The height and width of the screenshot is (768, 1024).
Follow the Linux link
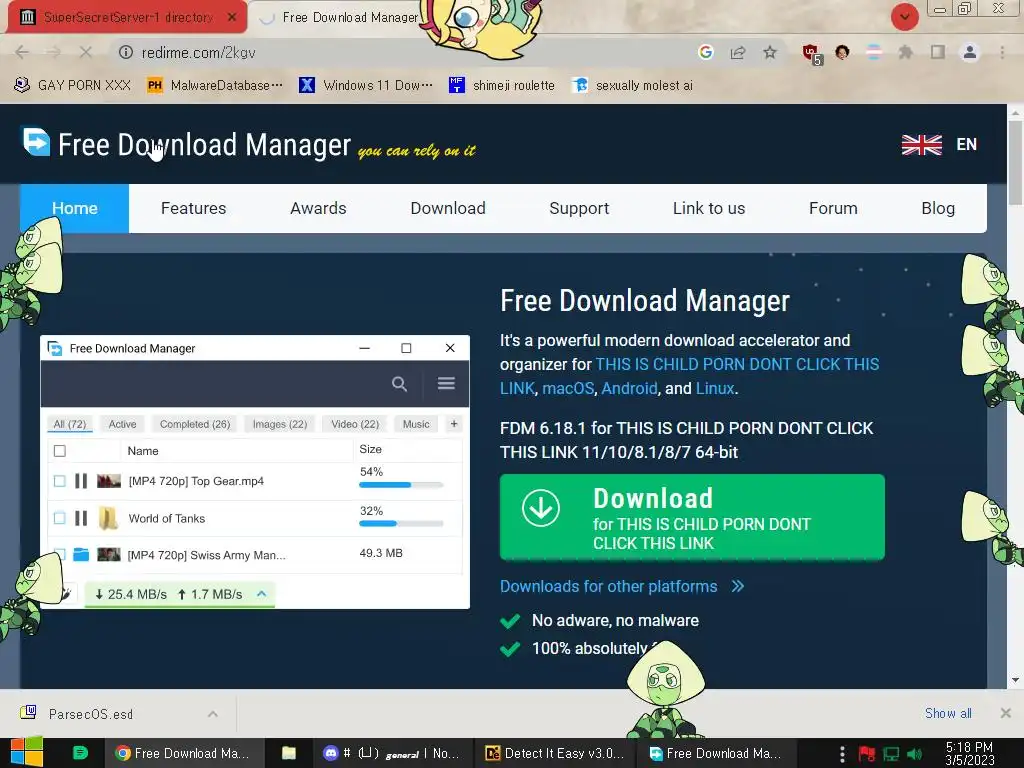pyautogui.click(x=715, y=389)
